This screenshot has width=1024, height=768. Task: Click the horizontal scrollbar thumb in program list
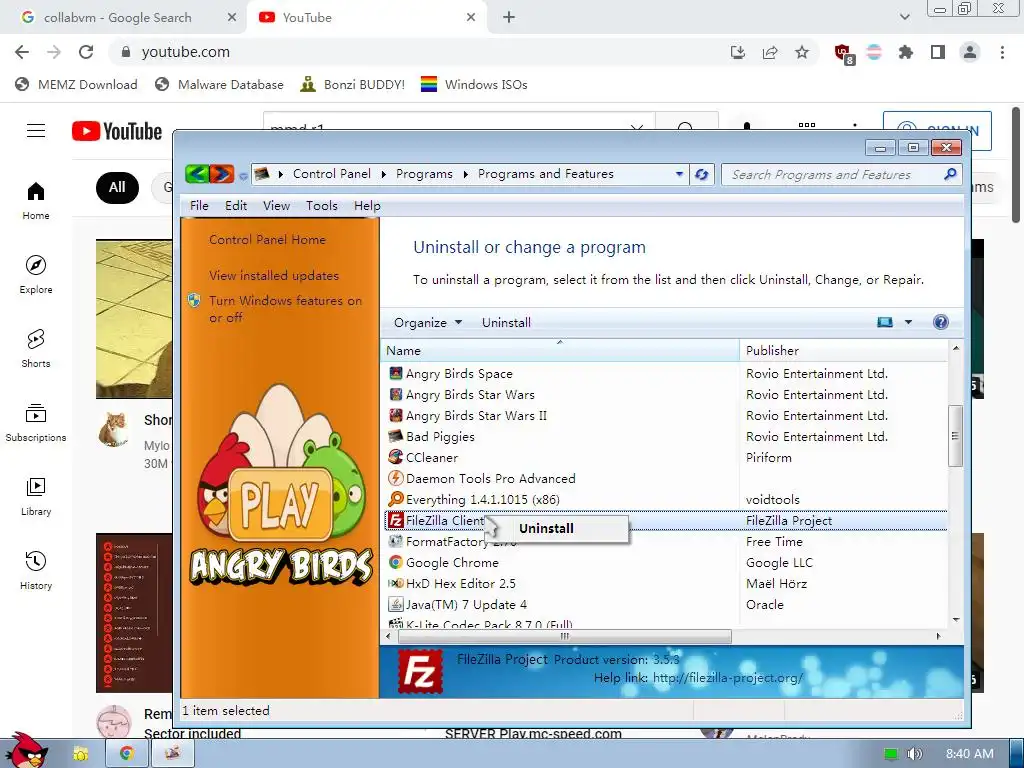[565, 636]
